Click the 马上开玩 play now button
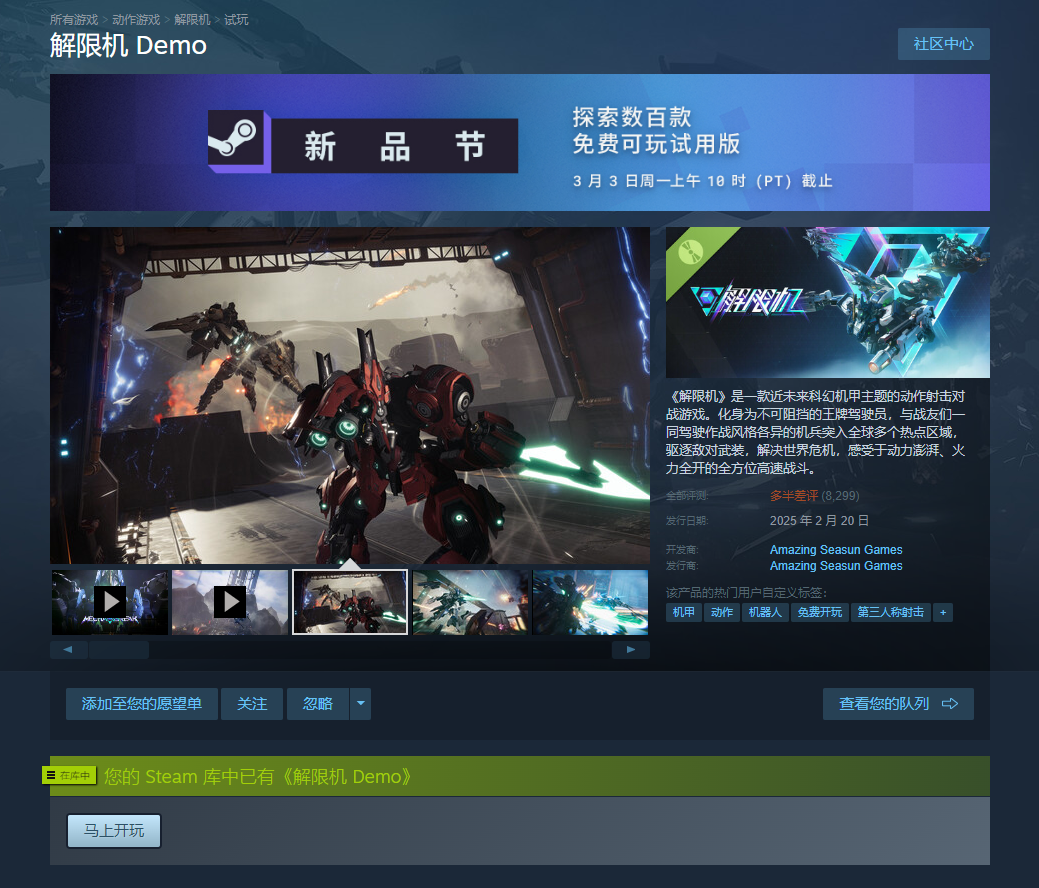The width and height of the screenshot is (1039, 888). click(114, 830)
